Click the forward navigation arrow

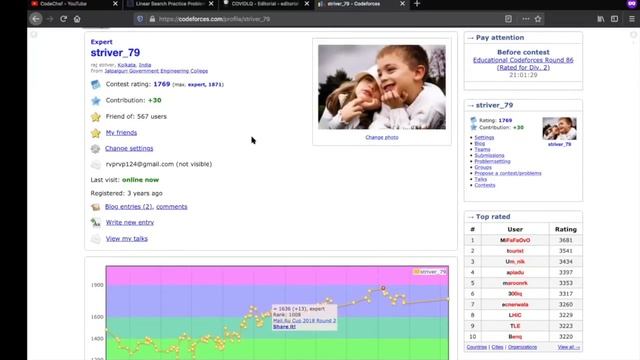coord(50,19)
